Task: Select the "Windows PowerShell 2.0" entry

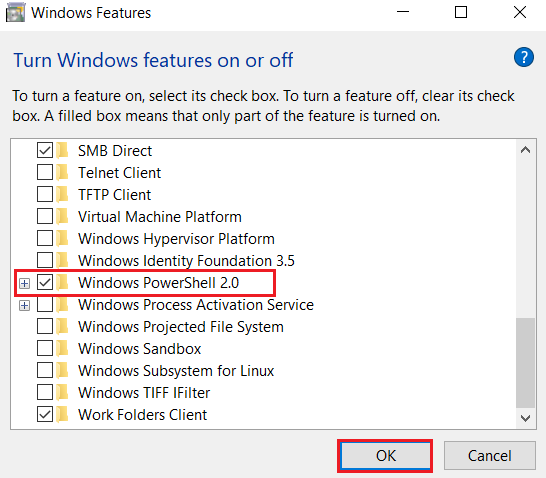Action: pyautogui.click(x=158, y=283)
